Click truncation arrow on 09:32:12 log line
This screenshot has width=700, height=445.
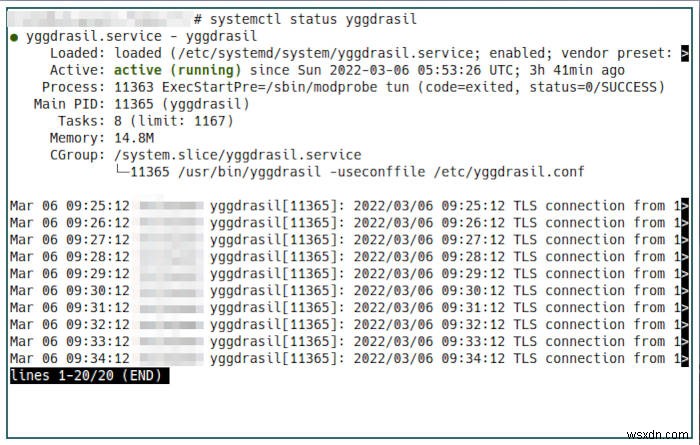point(684,325)
